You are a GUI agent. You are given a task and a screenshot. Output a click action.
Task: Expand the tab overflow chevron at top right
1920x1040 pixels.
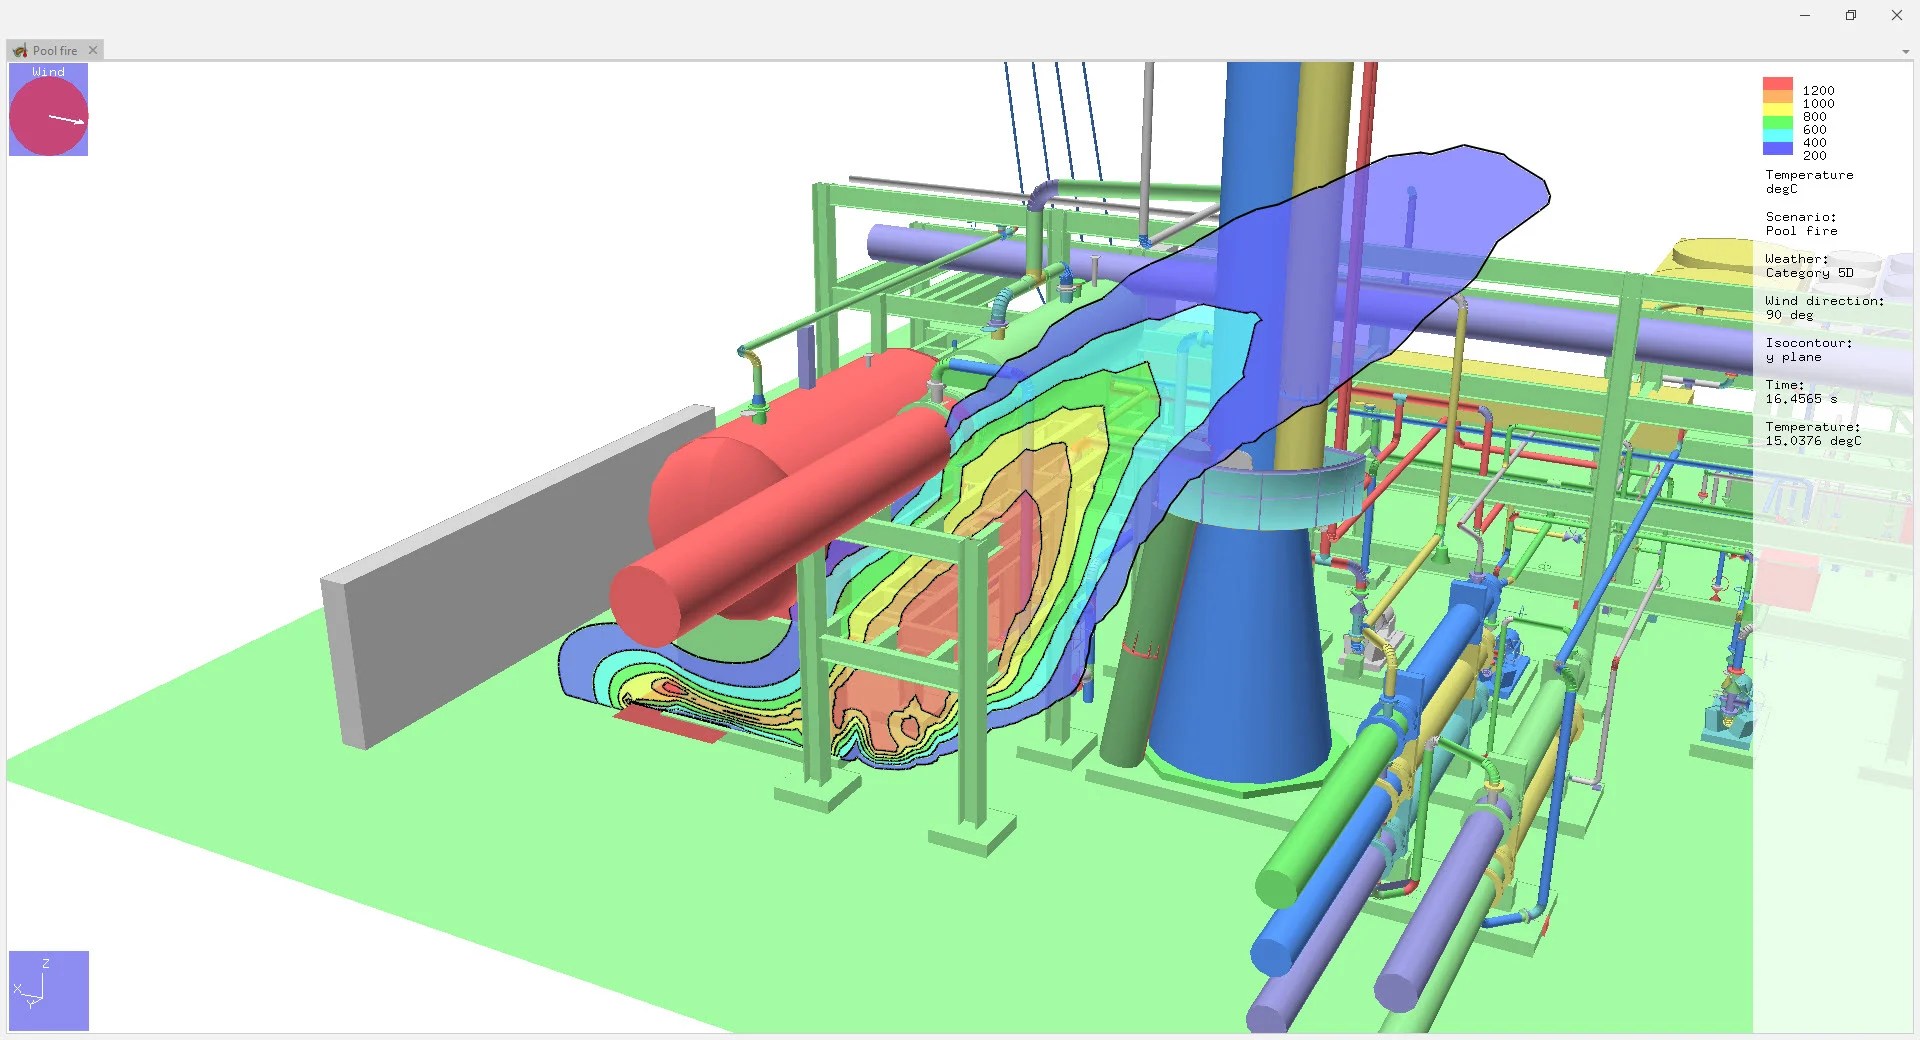1908,51
